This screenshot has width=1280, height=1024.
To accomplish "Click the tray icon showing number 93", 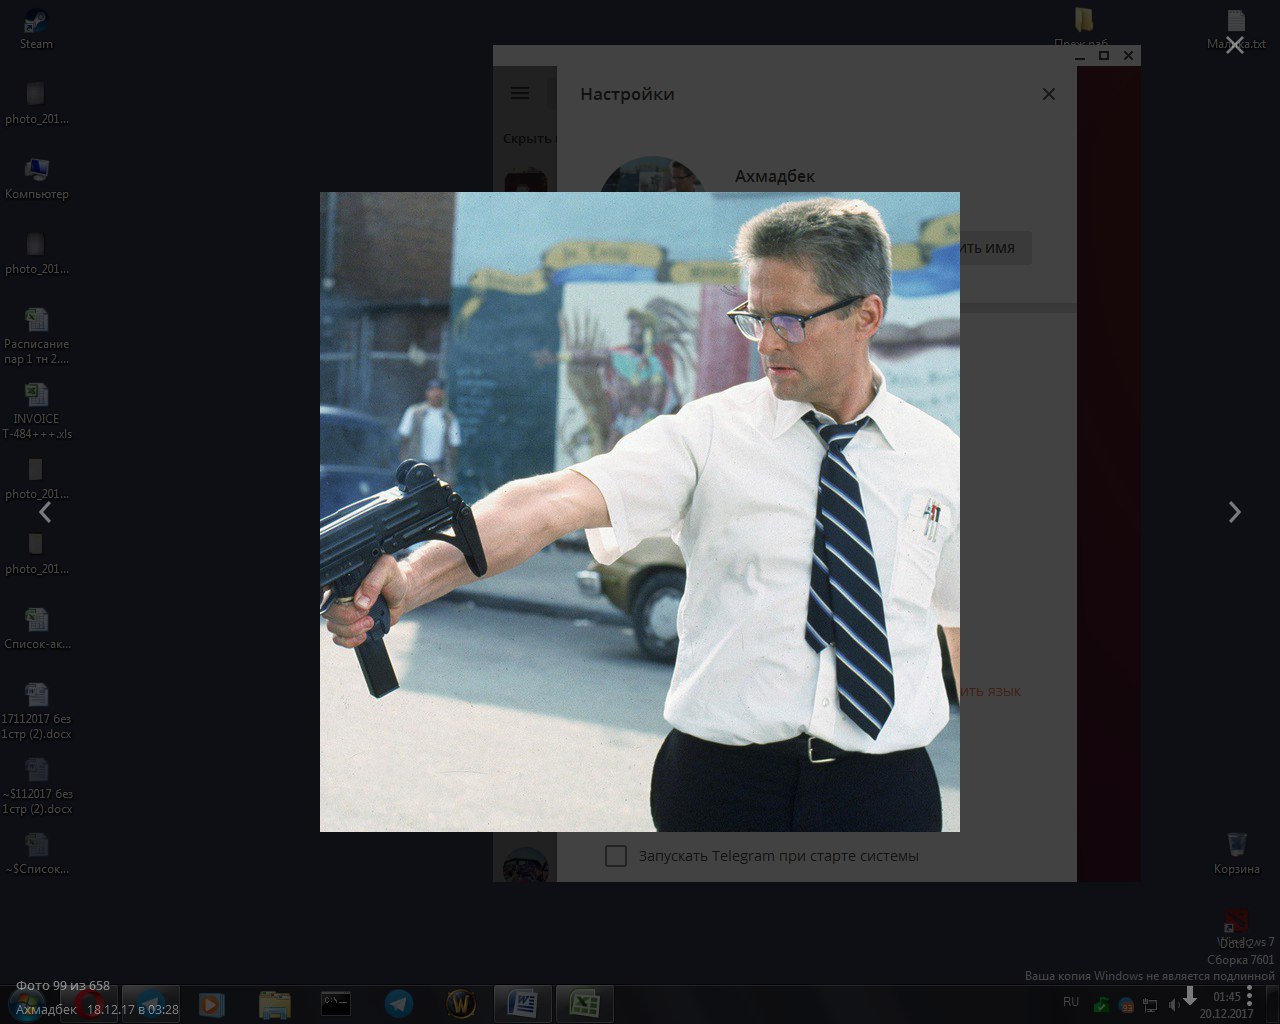I will point(1126,1005).
